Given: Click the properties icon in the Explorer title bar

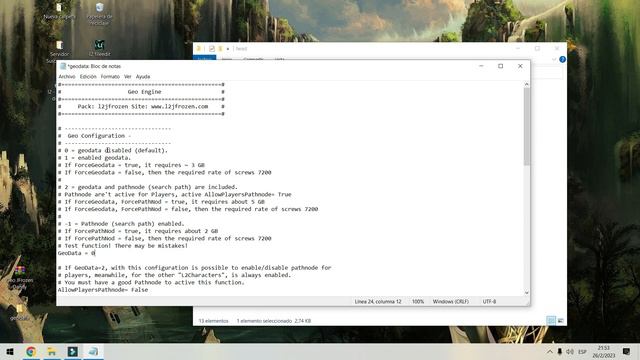Looking at the screenshot, I should (x=212, y=49).
